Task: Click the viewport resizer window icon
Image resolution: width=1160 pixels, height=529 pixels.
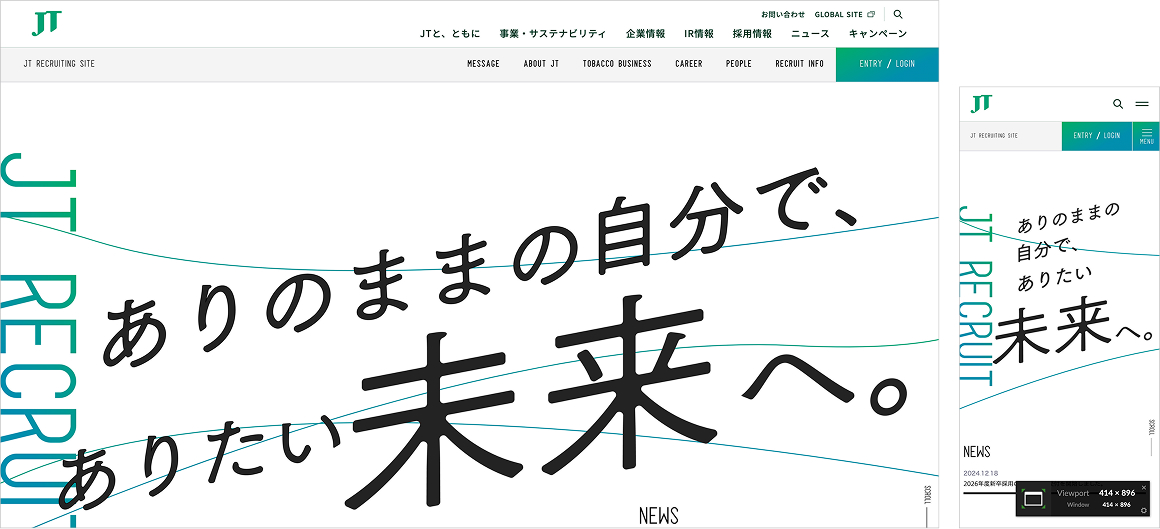Action: 1033,499
